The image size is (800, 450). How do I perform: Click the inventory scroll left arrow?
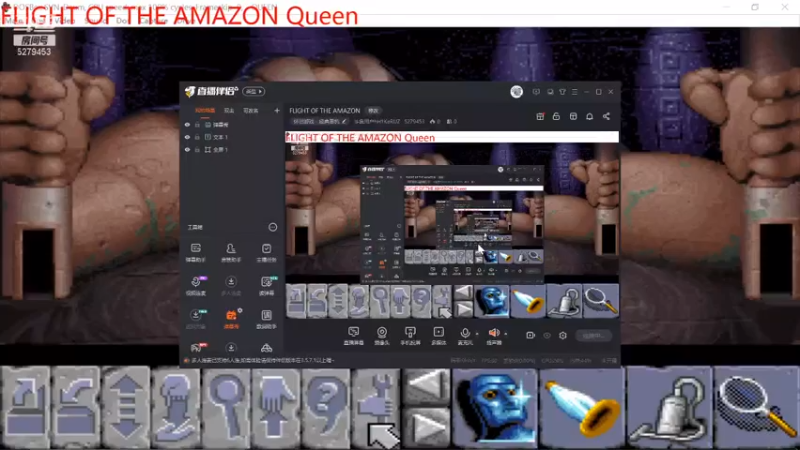point(426,386)
